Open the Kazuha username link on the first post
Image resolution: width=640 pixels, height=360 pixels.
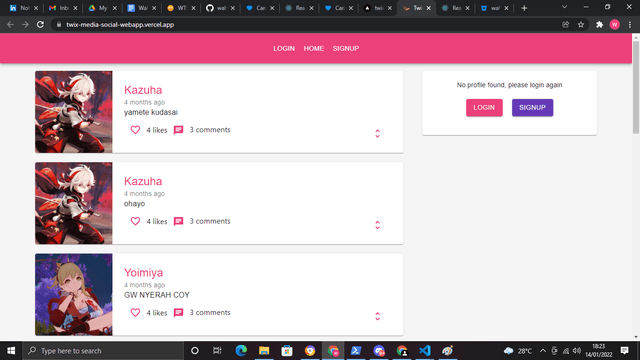[143, 90]
